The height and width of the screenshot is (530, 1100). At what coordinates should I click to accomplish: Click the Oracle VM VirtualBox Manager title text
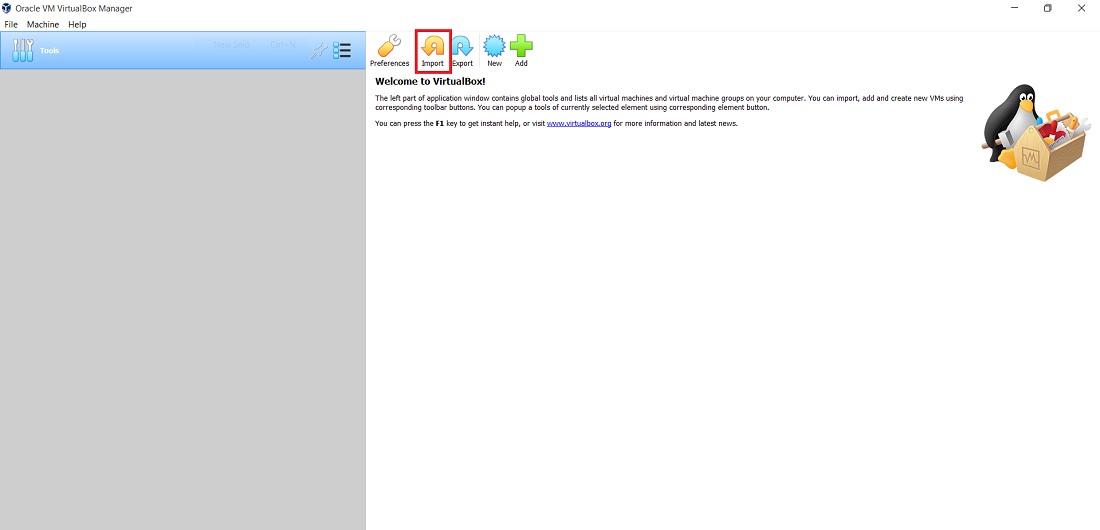(x=74, y=8)
